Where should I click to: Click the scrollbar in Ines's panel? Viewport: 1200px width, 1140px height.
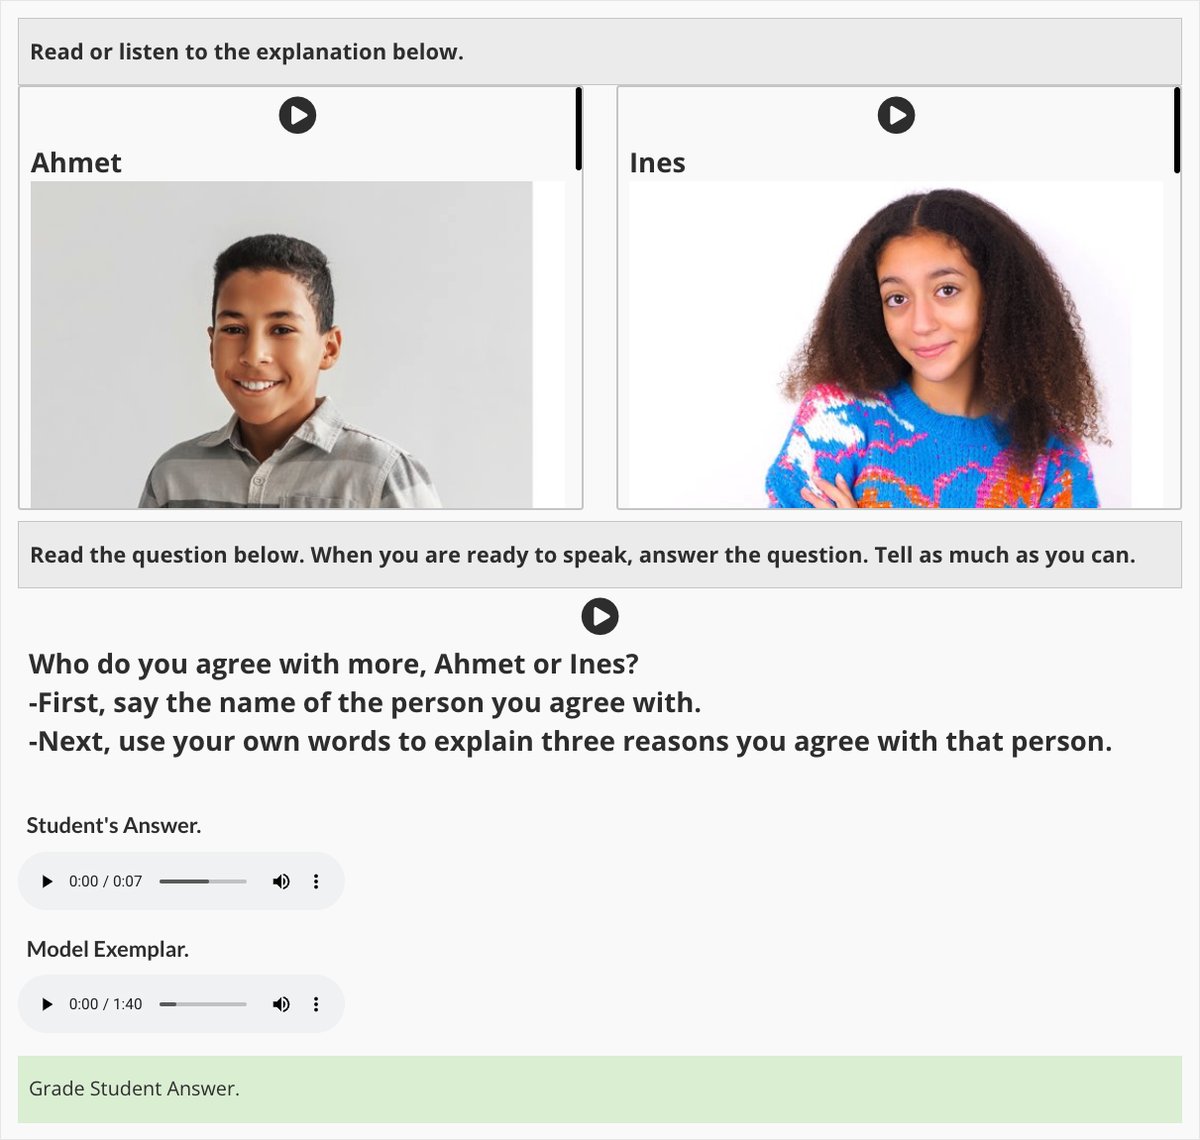click(x=1177, y=129)
